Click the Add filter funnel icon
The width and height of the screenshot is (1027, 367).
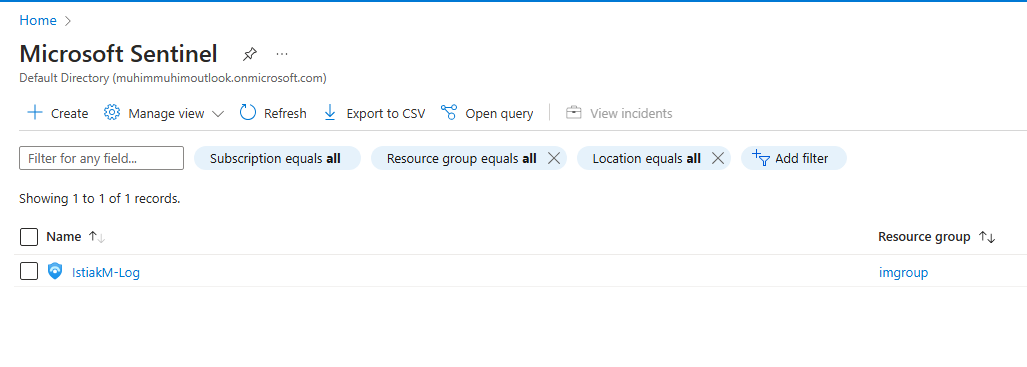click(x=761, y=158)
